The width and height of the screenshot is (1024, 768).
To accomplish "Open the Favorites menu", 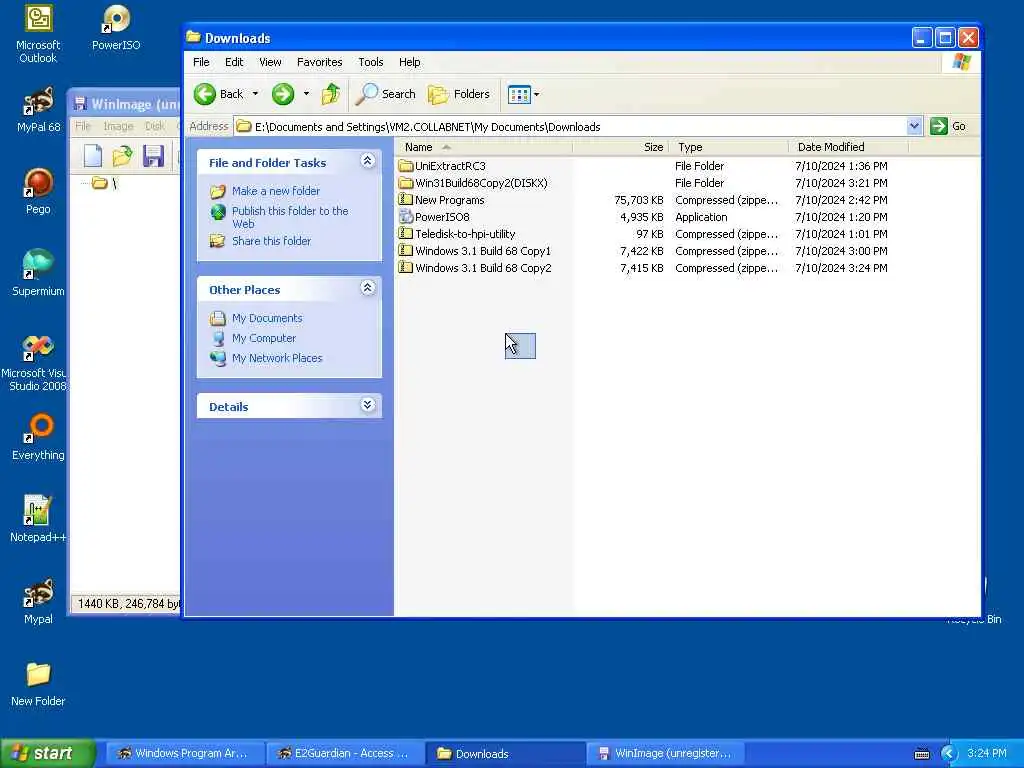I will pos(319,62).
